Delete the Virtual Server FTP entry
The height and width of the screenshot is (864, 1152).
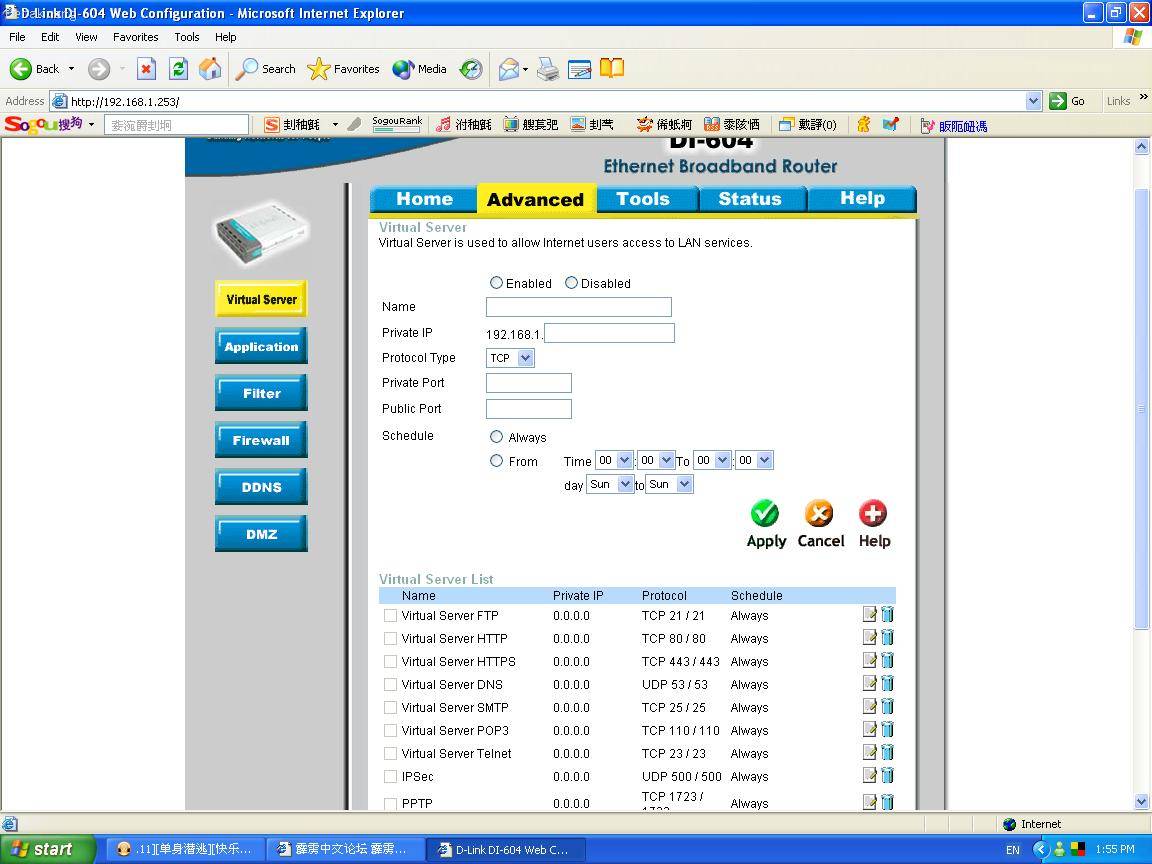coord(888,615)
